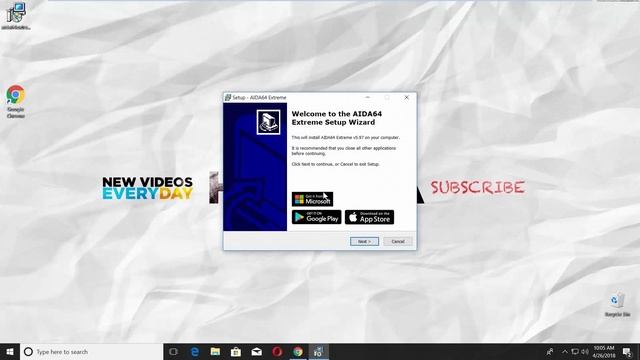The height and width of the screenshot is (360, 640).
Task: Open the Get it from Microsoft badge
Action: tap(312, 199)
